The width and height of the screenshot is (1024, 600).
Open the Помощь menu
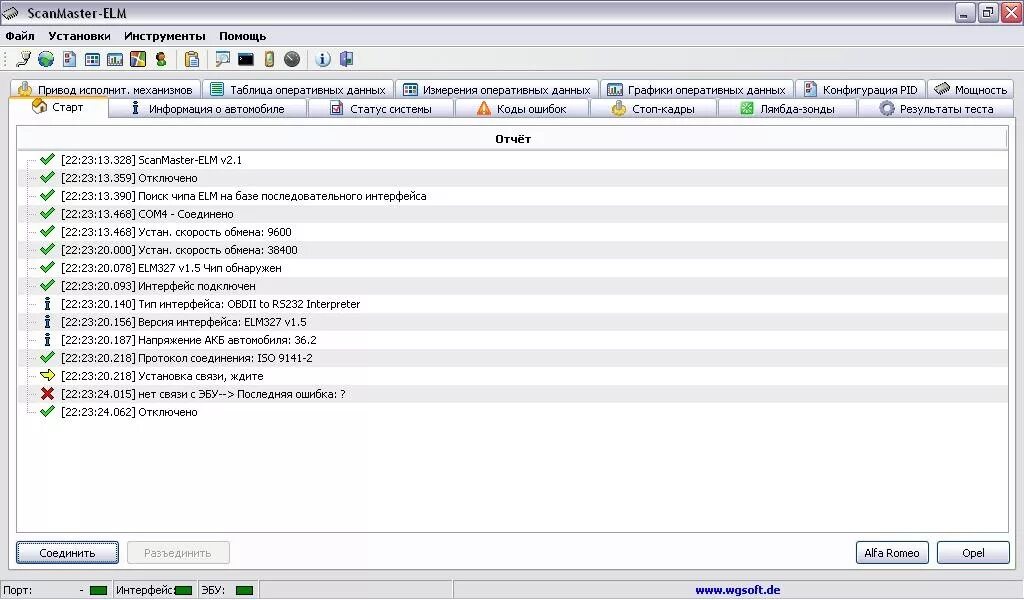[242, 36]
